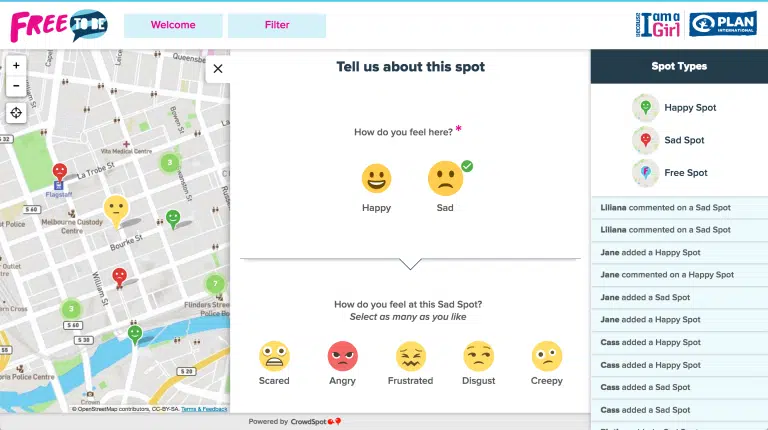Open first Liliana commented on a Sad Spot entry
Image resolution: width=768 pixels, height=430 pixels.
tap(679, 208)
